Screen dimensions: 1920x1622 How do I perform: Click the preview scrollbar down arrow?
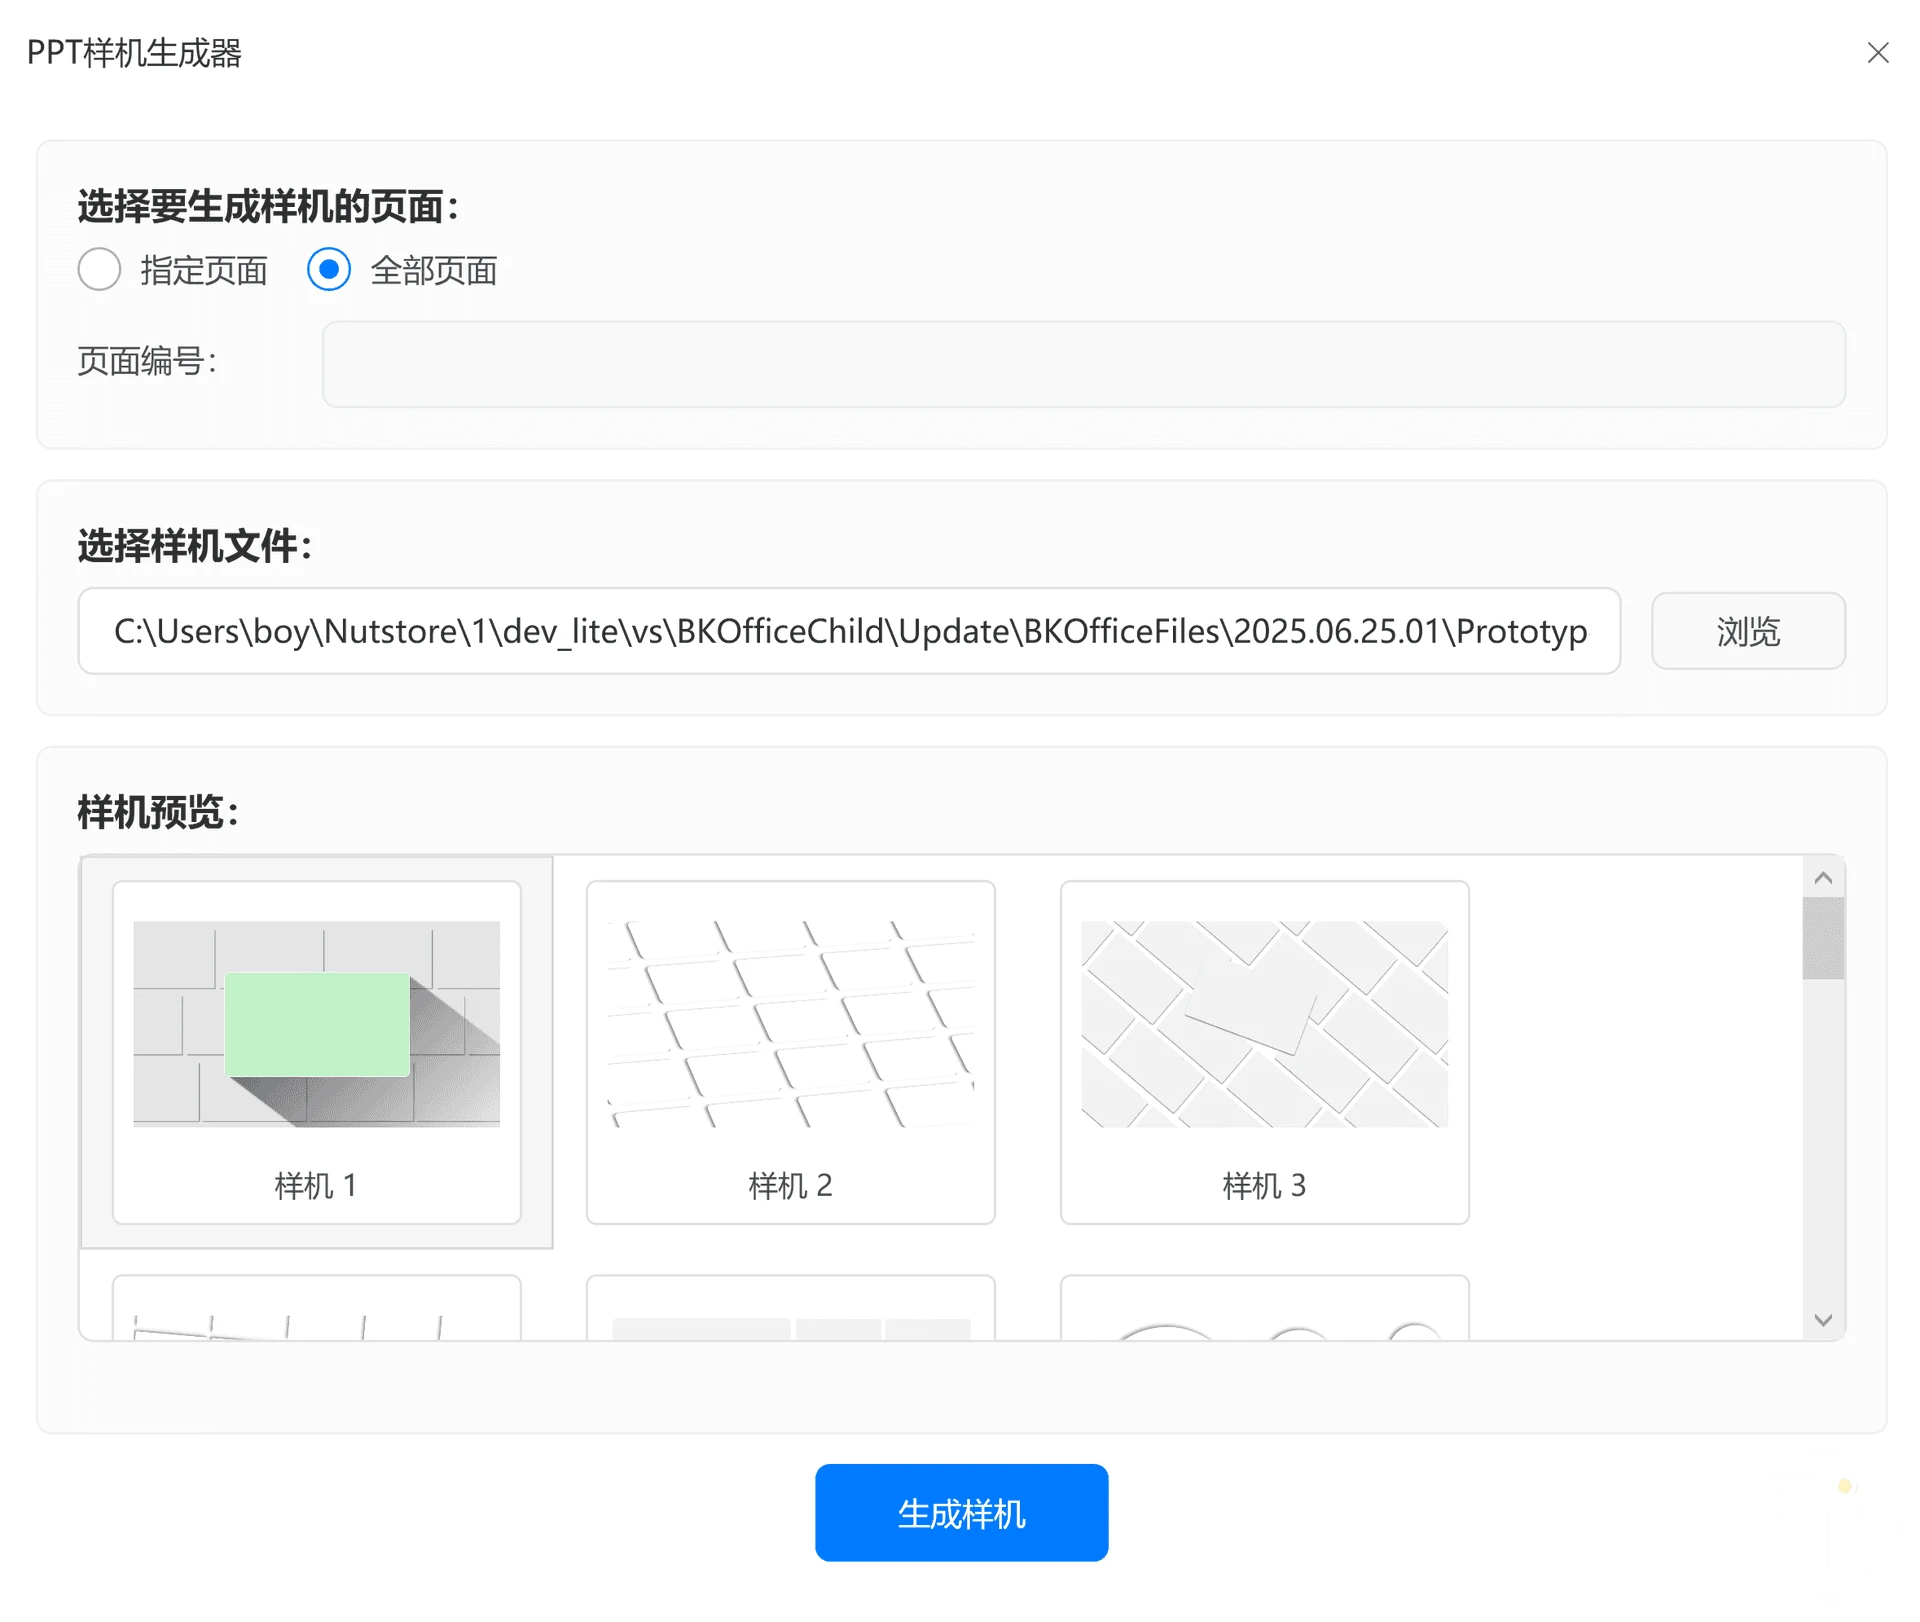coord(1823,1320)
